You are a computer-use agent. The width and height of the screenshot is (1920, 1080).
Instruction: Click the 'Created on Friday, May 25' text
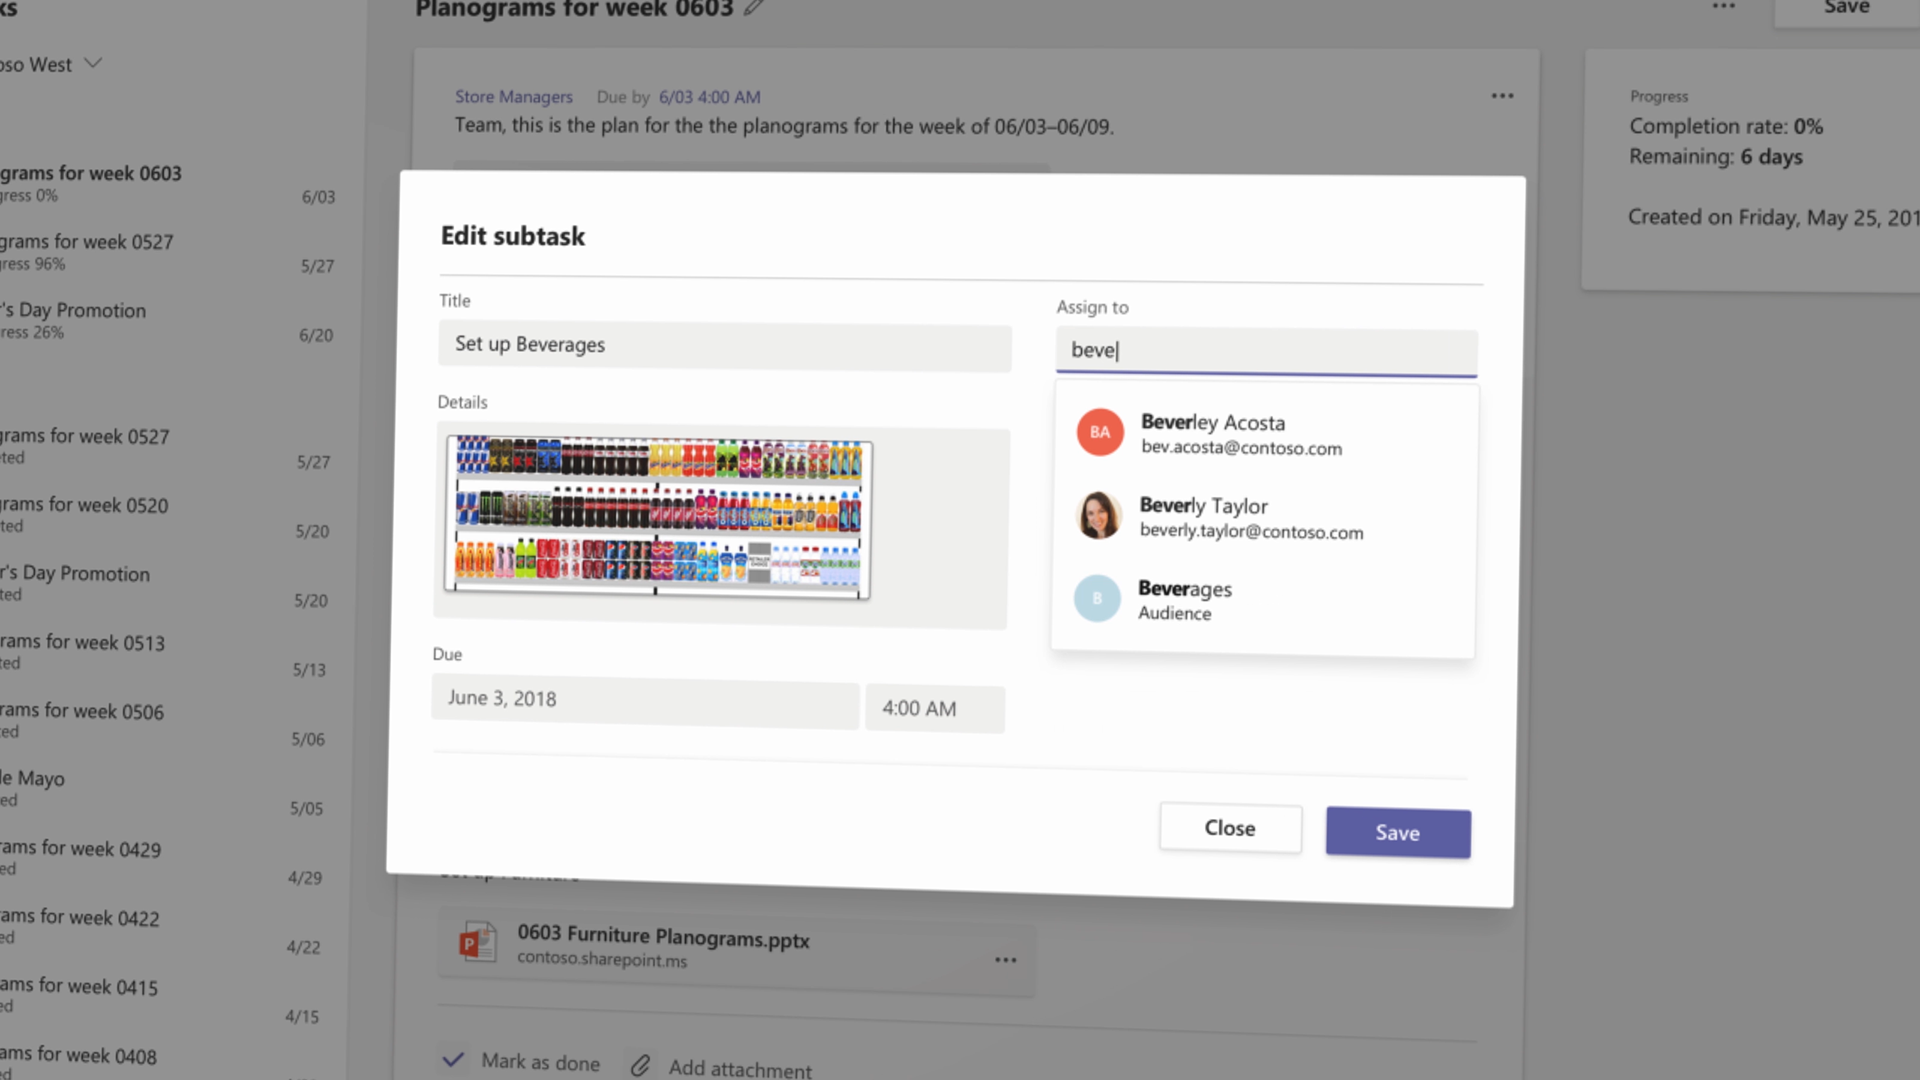[x=1773, y=217]
